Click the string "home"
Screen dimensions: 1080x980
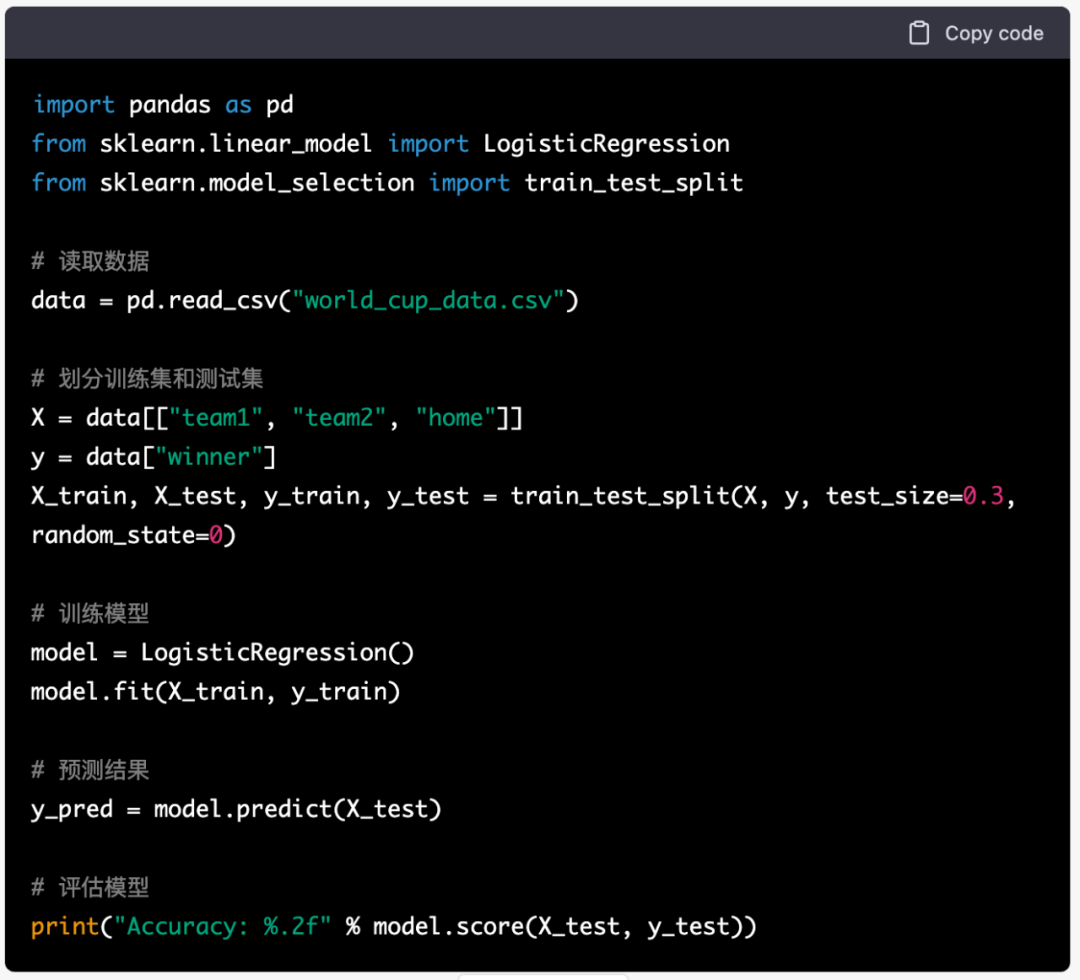pos(455,418)
